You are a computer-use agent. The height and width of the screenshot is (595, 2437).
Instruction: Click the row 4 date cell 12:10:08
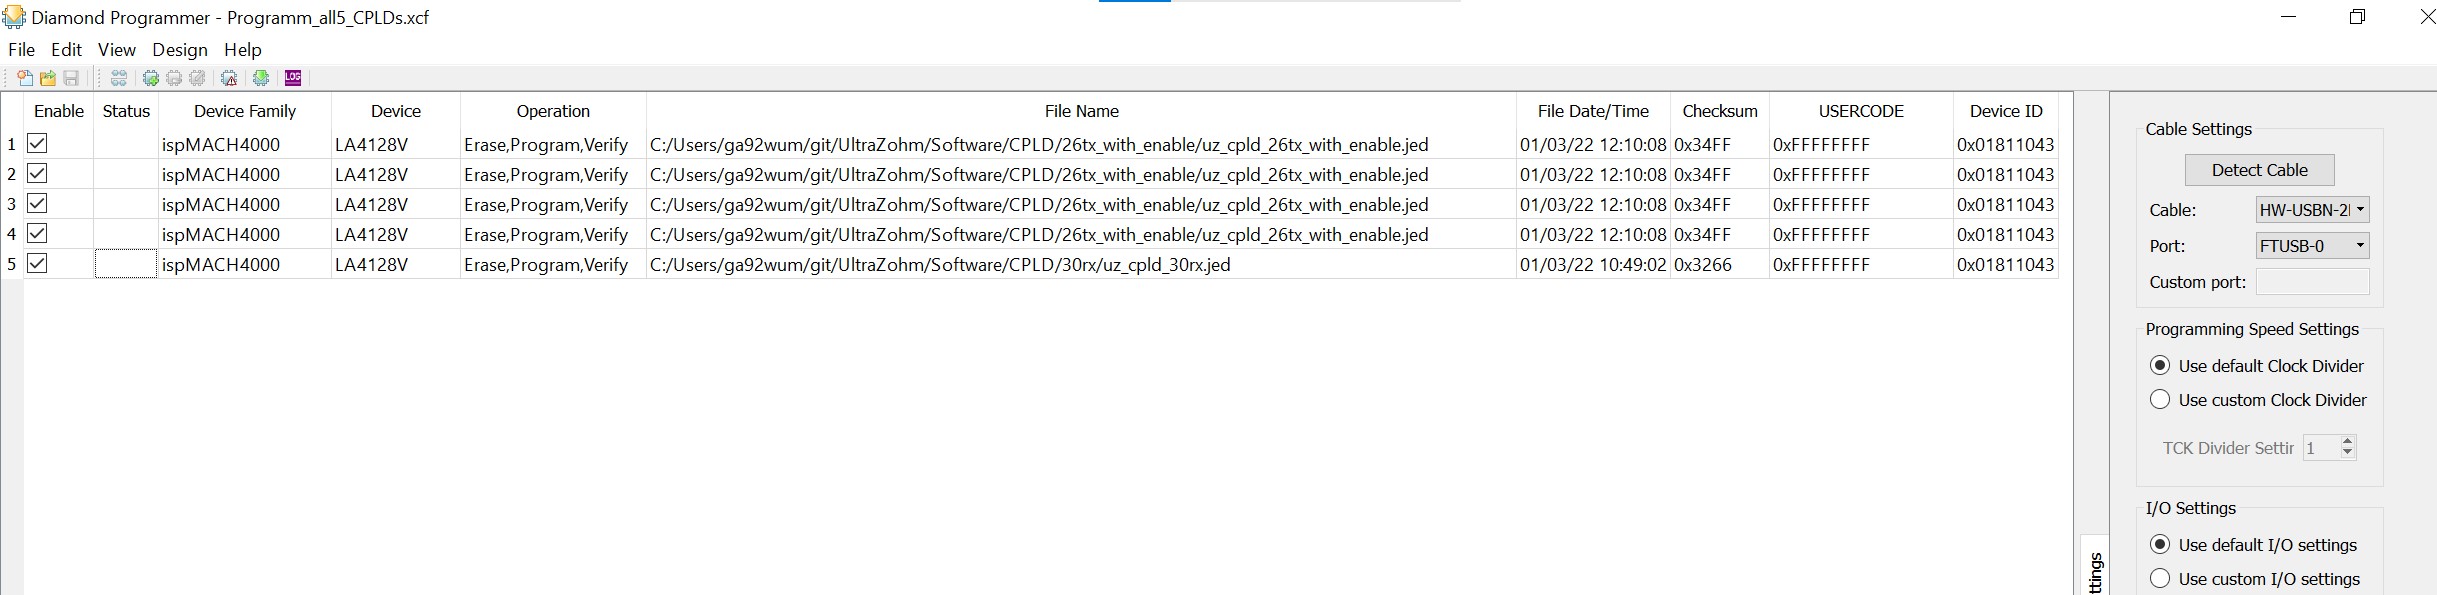[1593, 234]
